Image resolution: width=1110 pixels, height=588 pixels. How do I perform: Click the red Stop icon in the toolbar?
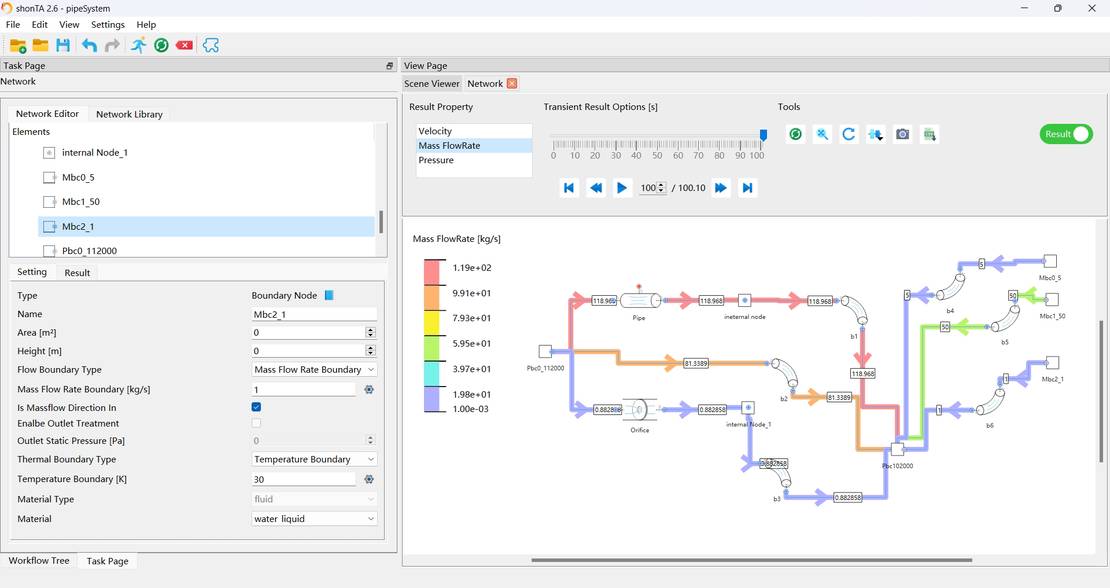184,45
